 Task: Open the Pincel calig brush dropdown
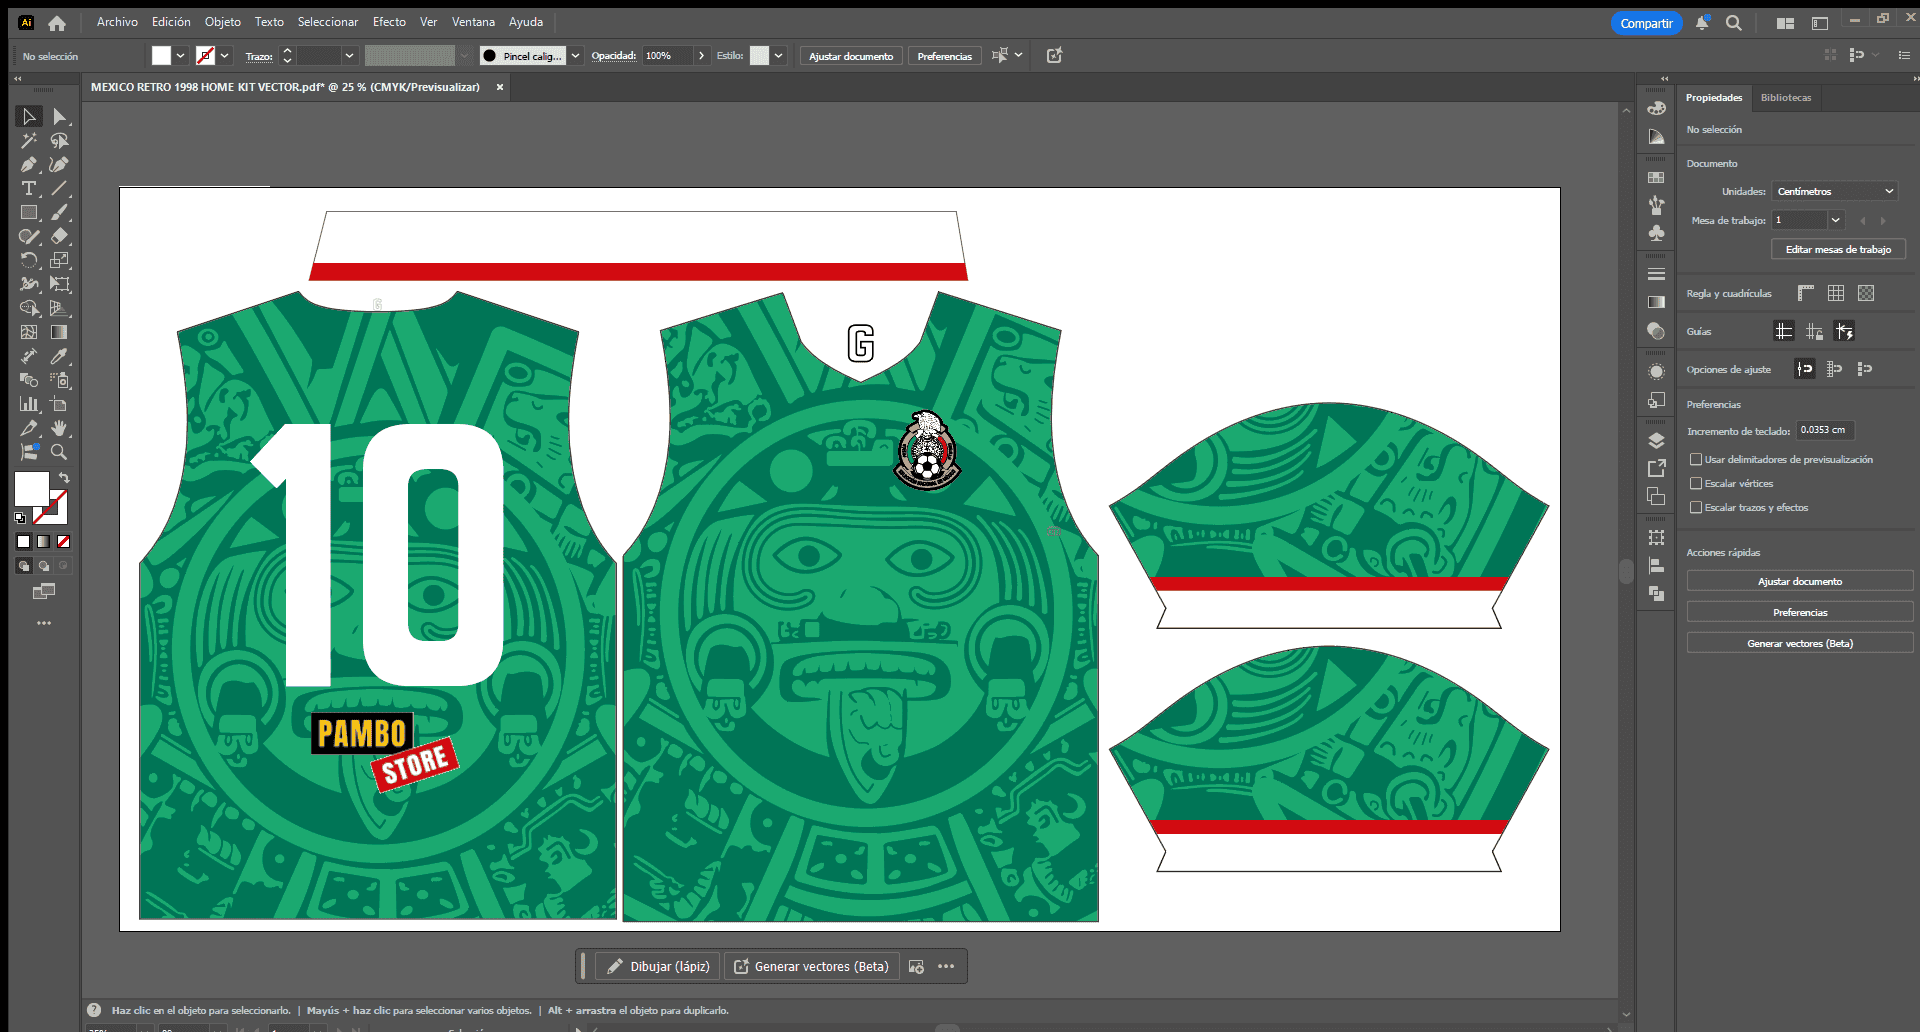pos(576,56)
